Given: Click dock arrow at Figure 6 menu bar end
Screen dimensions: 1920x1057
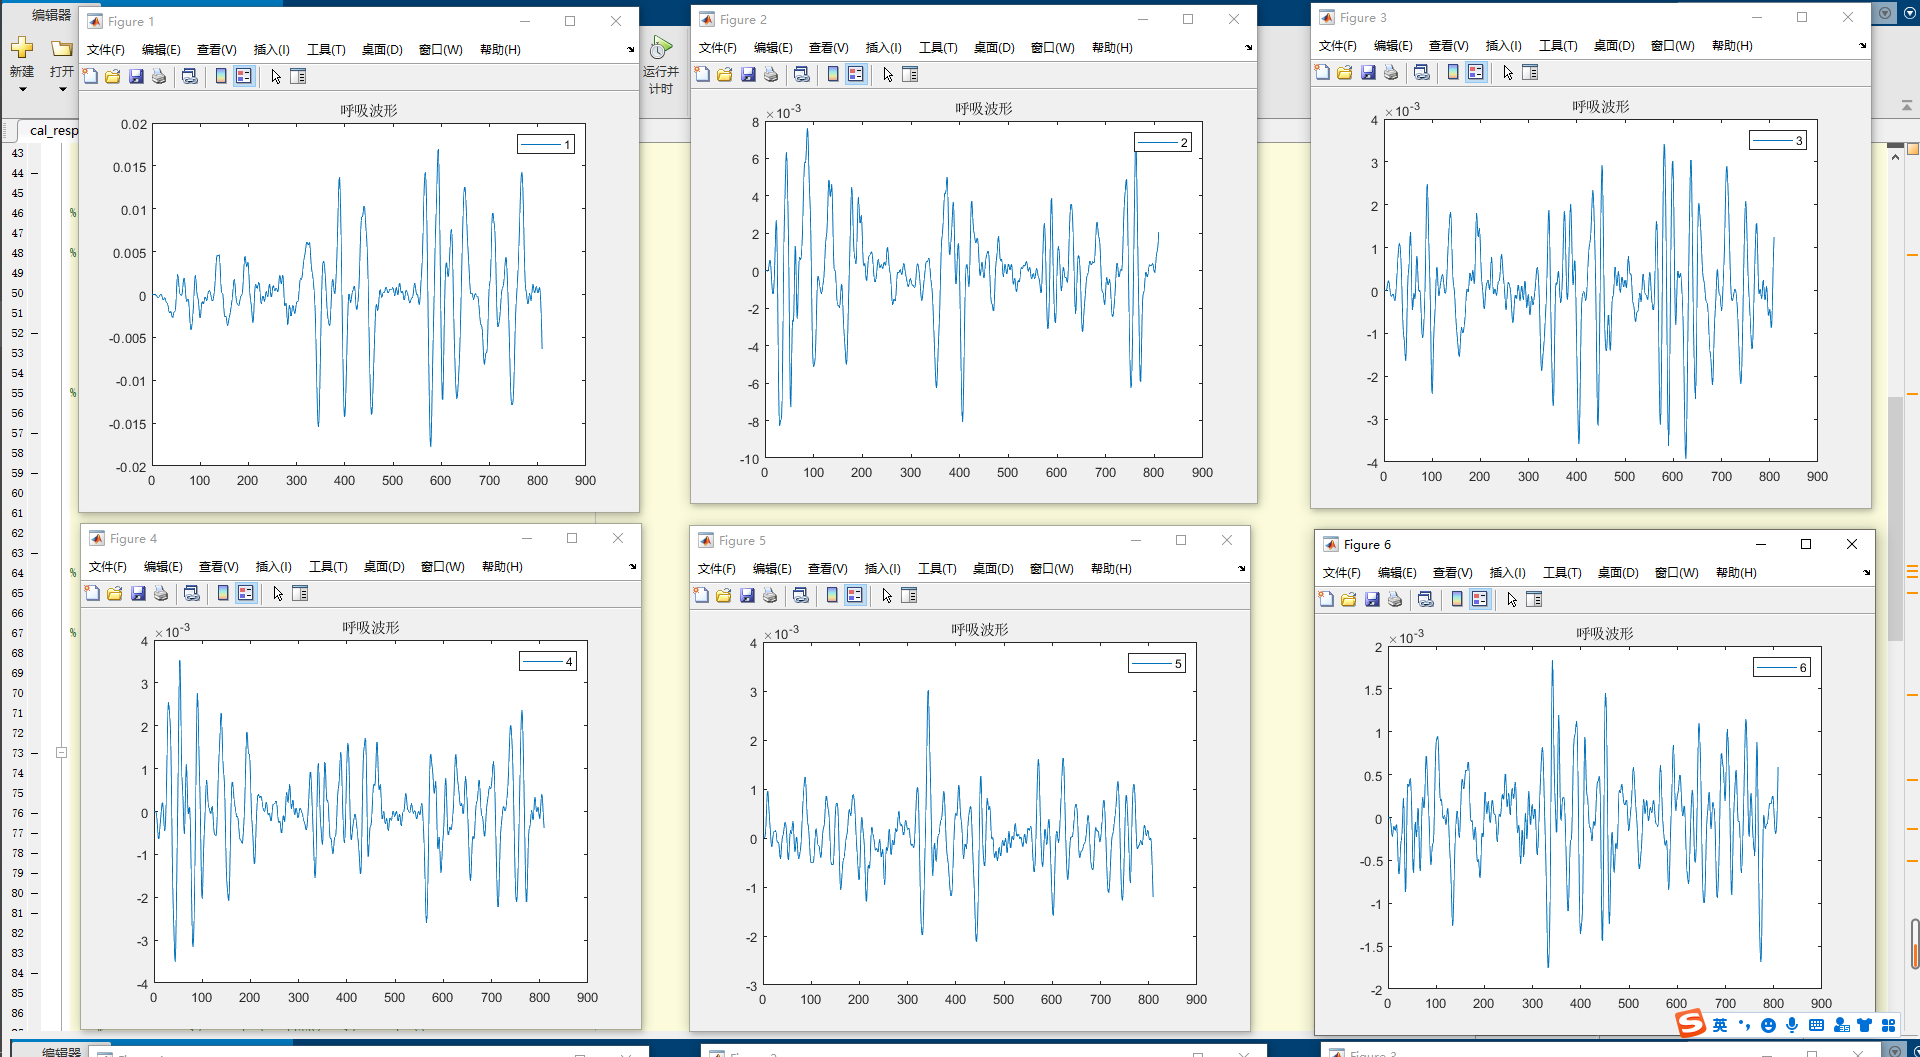Looking at the screenshot, I should (1866, 573).
